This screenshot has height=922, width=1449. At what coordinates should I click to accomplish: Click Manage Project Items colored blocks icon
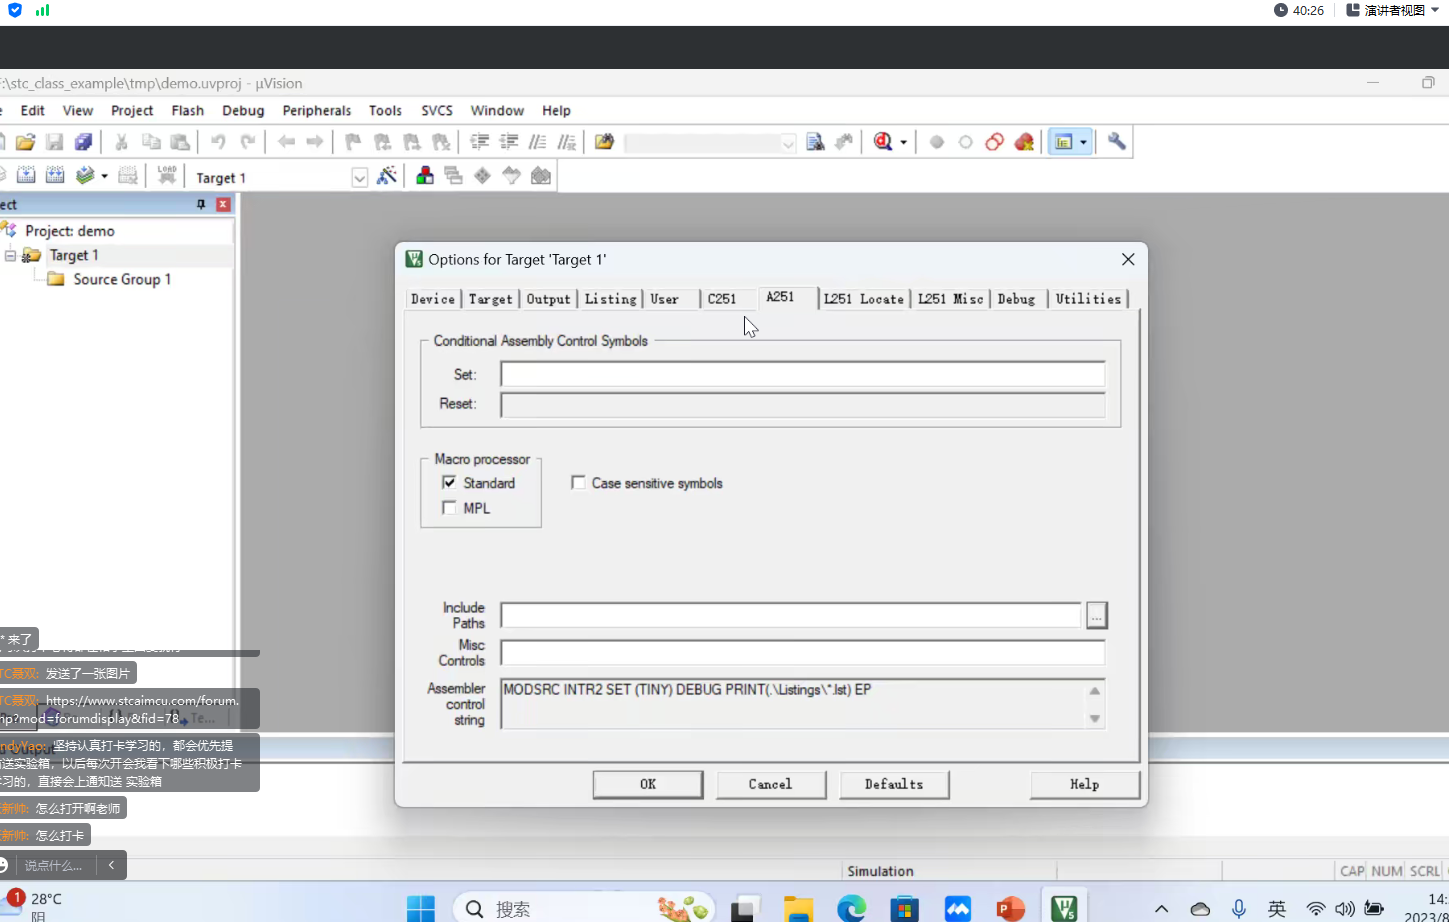point(425,176)
